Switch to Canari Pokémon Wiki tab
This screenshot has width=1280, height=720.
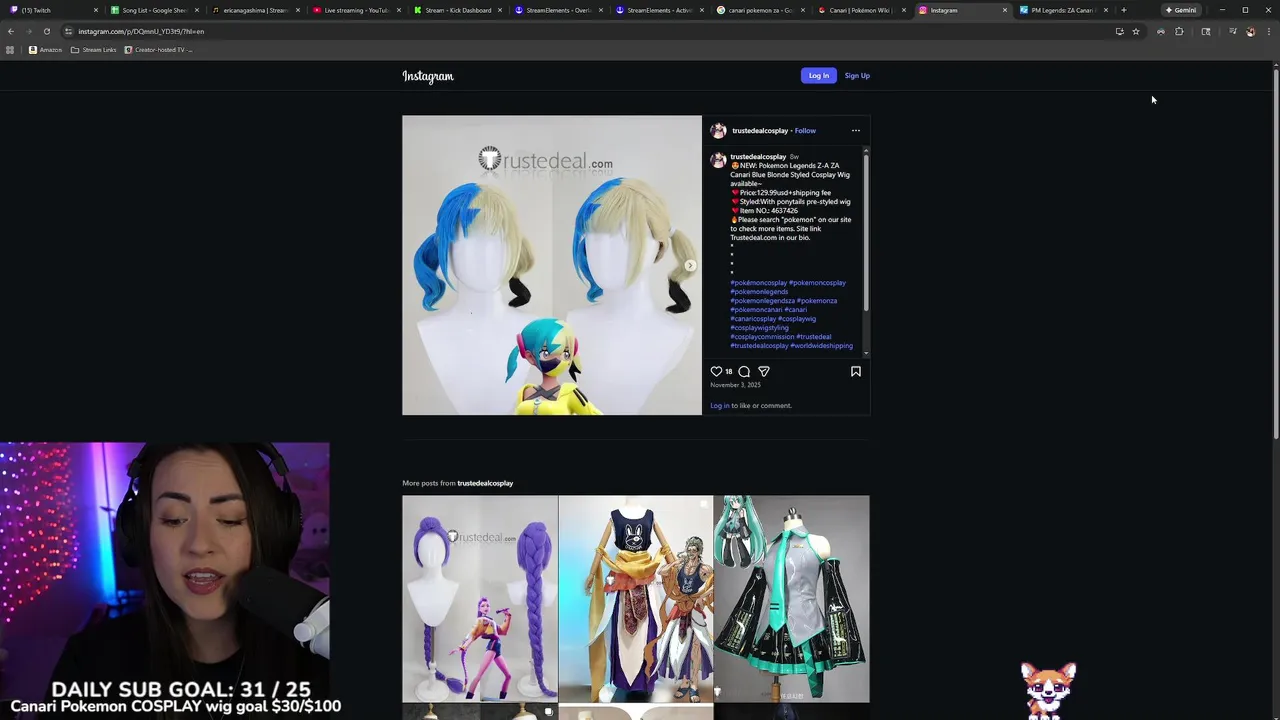tap(862, 10)
